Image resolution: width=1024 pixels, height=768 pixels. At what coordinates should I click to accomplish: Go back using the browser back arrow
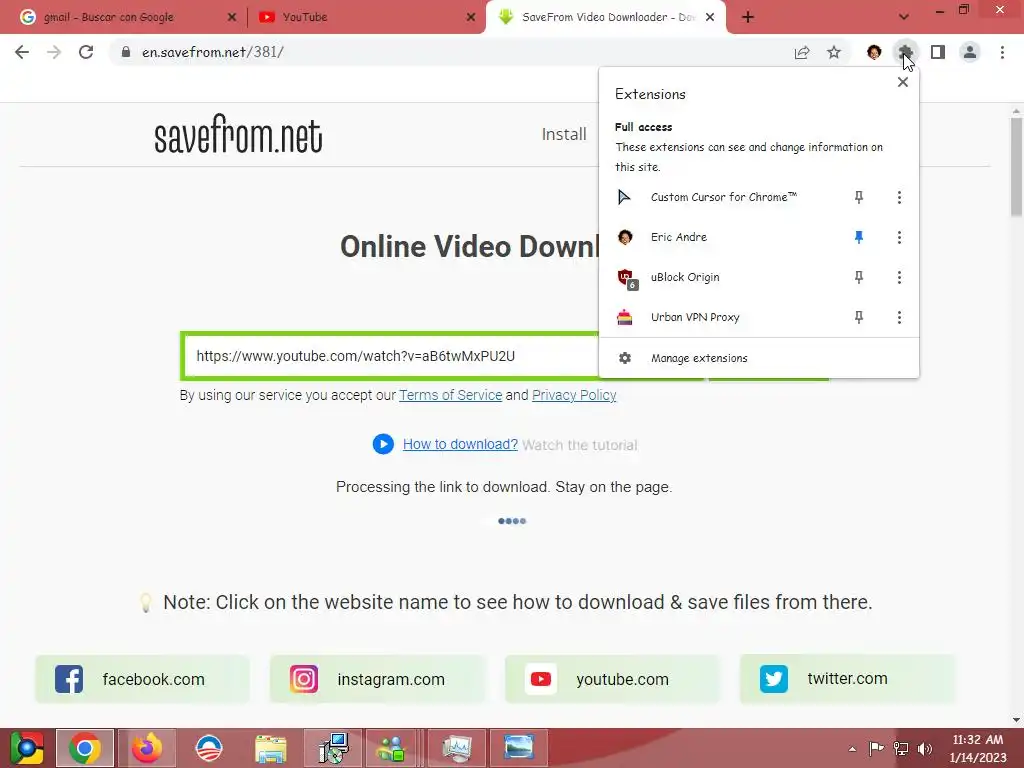coord(22,52)
